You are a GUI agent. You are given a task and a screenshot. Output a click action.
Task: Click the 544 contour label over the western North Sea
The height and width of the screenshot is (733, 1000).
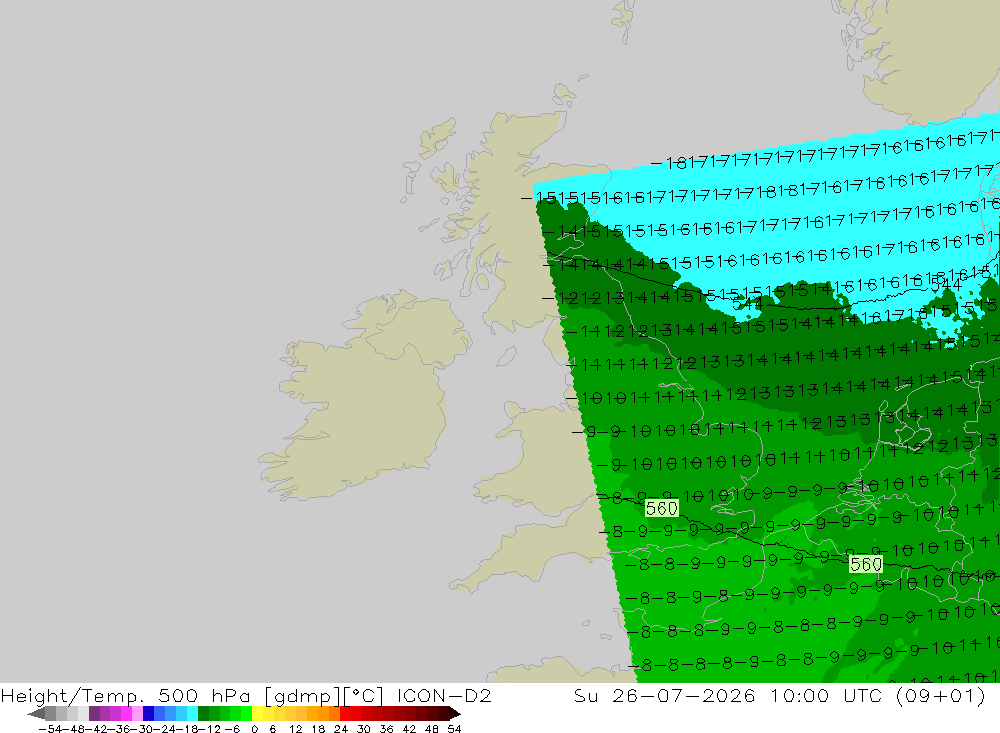tap(747, 303)
